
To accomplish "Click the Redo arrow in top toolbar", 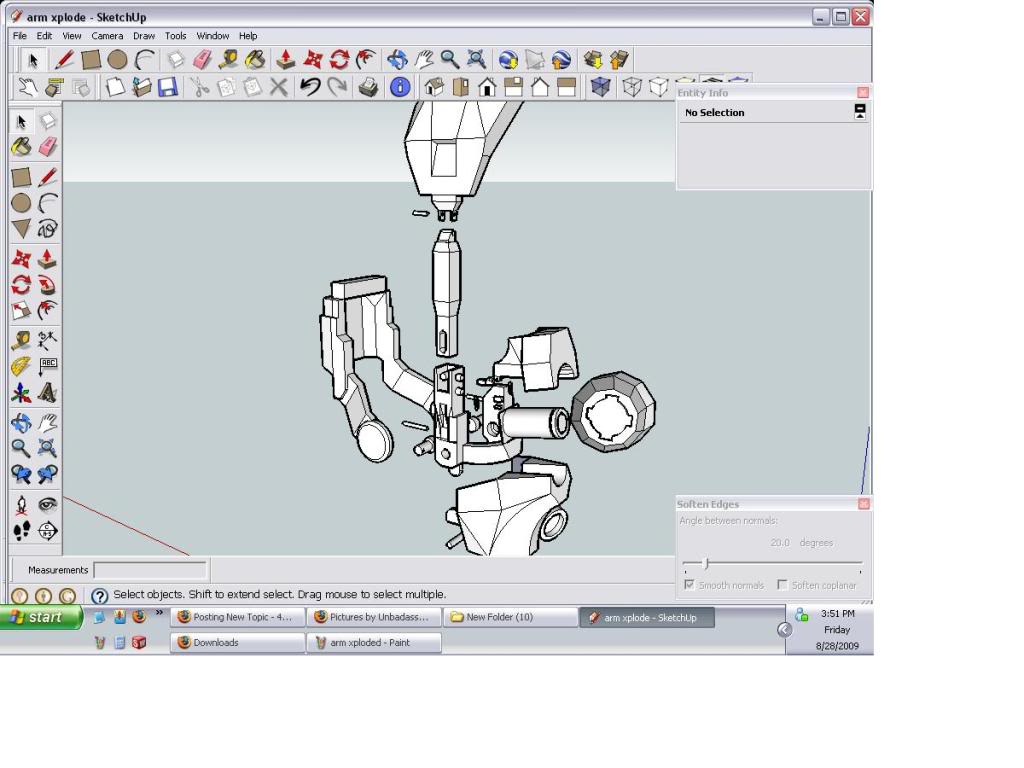I will click(x=337, y=86).
